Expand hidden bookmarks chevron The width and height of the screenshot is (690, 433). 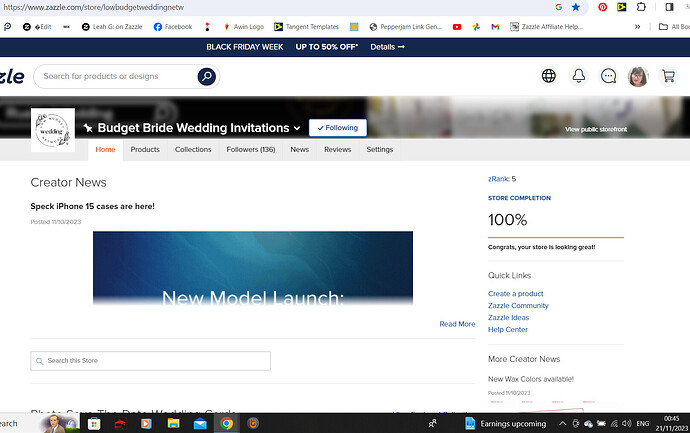(x=637, y=27)
